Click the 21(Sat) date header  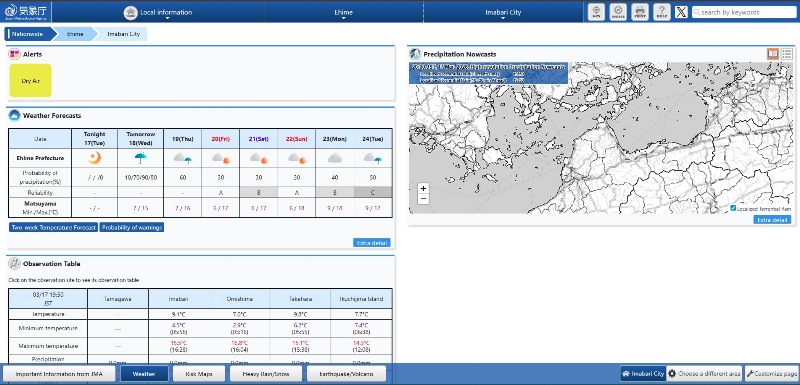tap(258, 138)
